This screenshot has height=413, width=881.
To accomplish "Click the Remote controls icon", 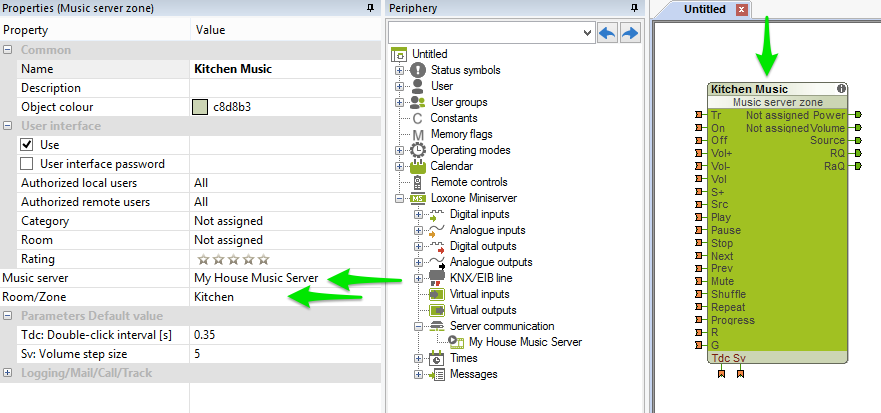I will [418, 182].
